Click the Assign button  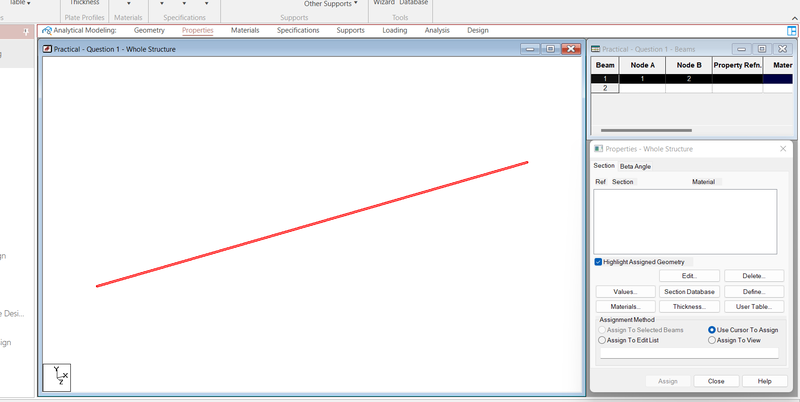668,381
